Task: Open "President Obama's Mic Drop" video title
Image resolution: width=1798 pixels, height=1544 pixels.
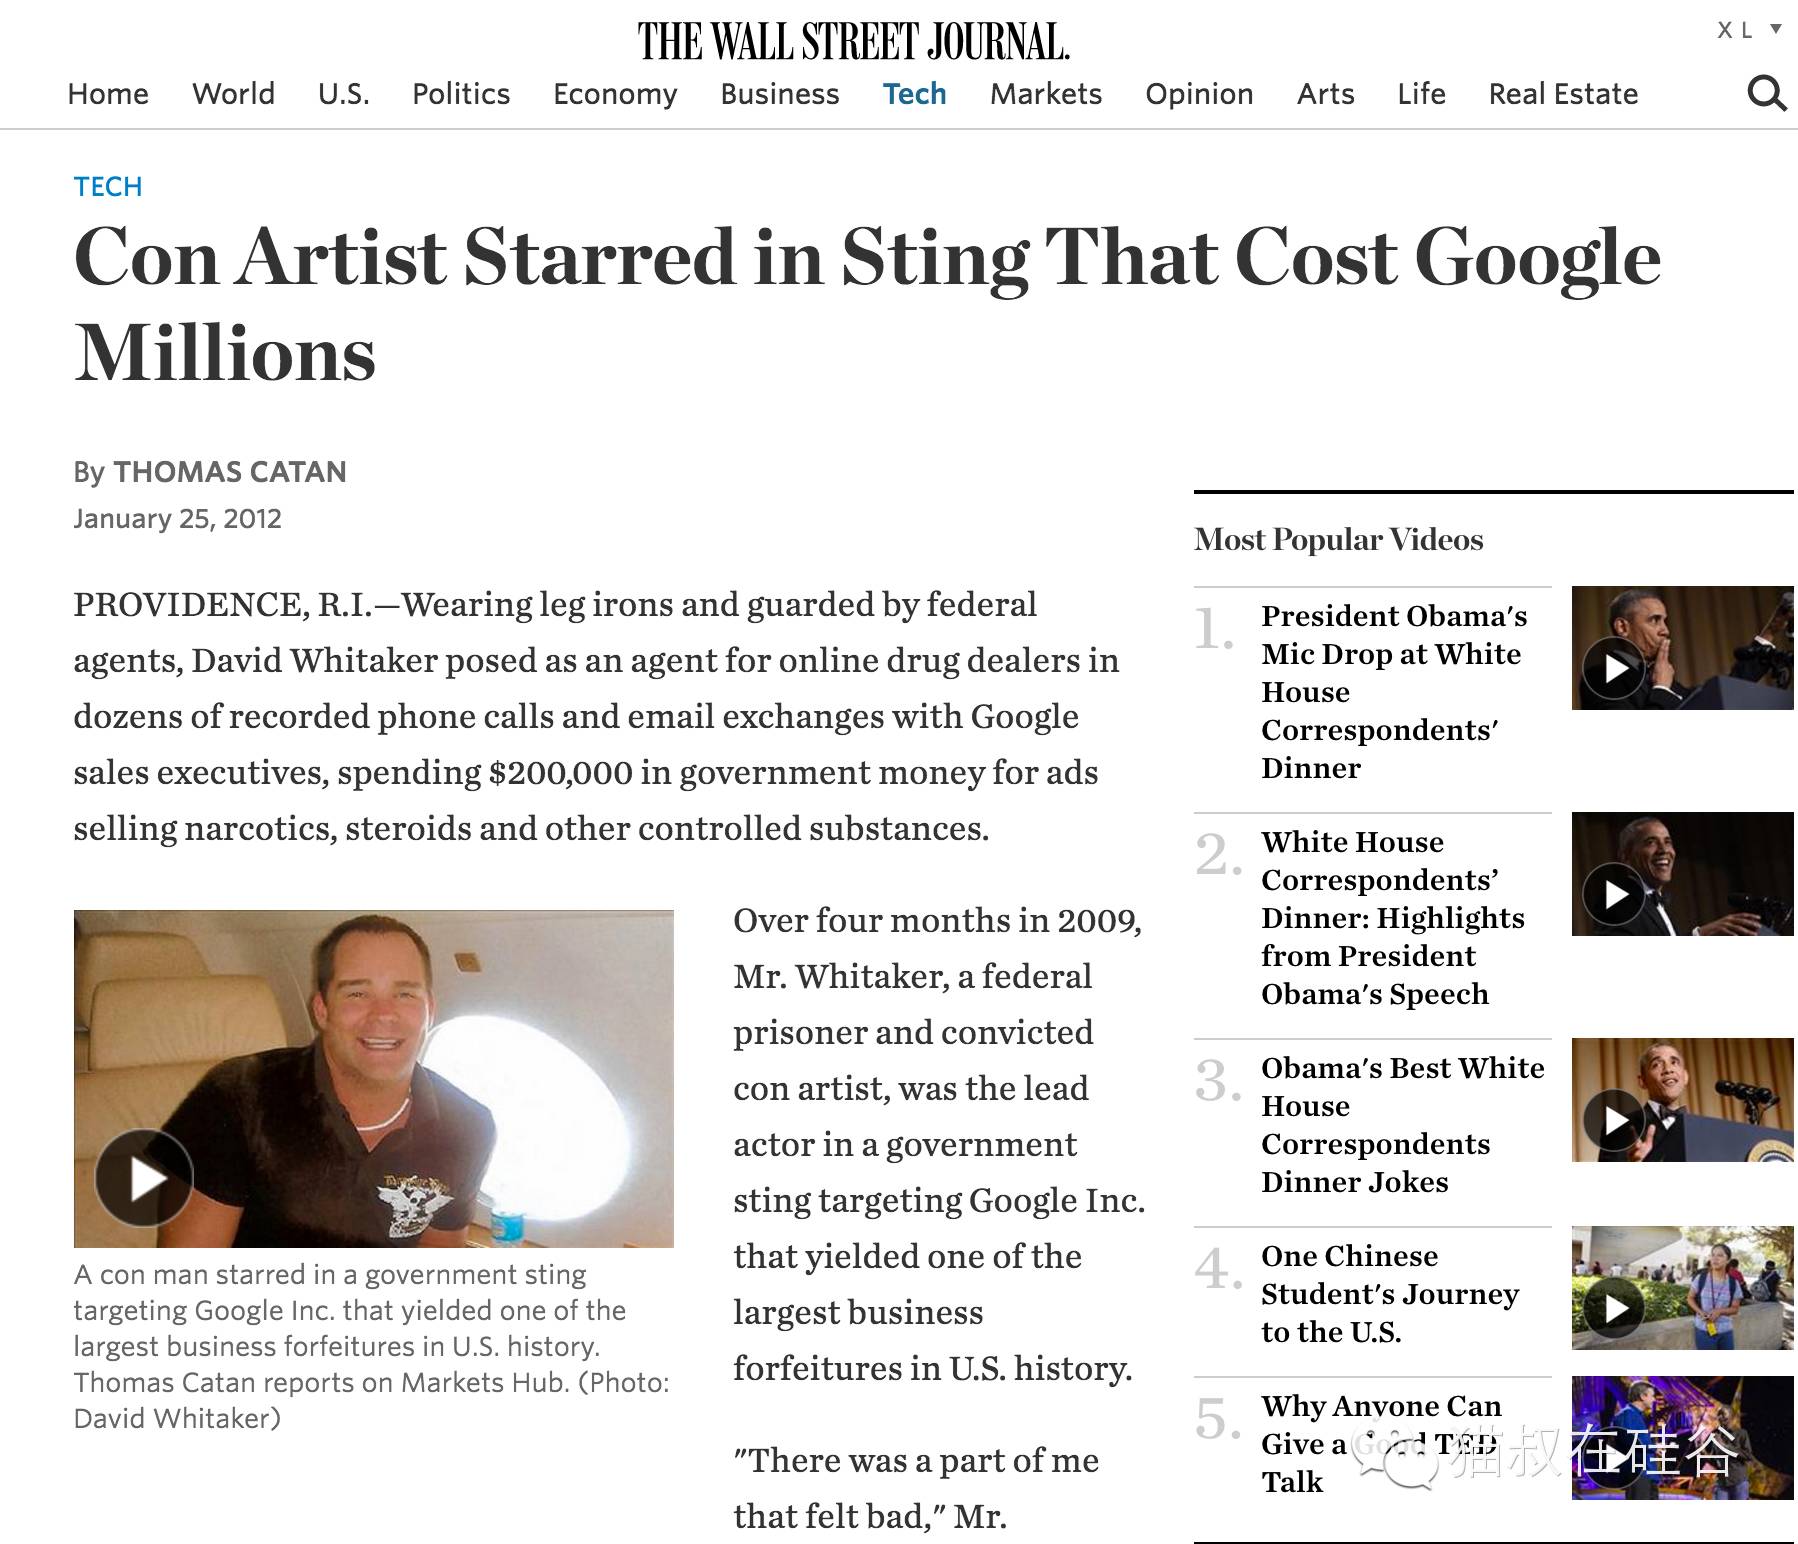Action: tap(1394, 692)
